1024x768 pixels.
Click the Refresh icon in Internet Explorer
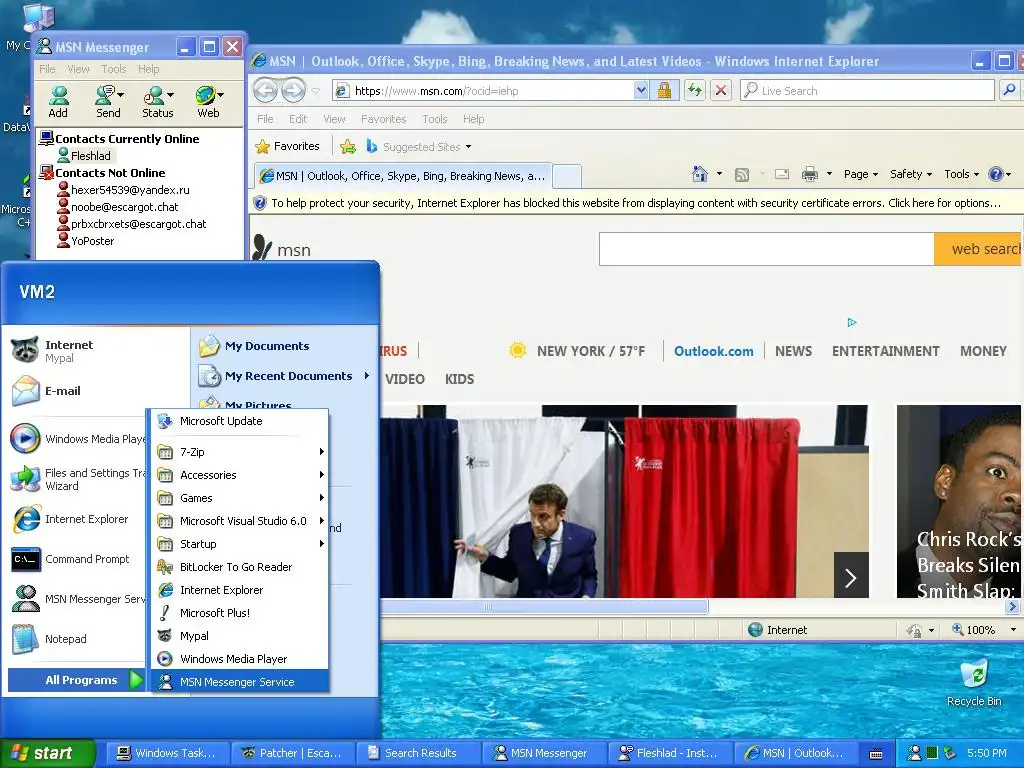coord(694,90)
